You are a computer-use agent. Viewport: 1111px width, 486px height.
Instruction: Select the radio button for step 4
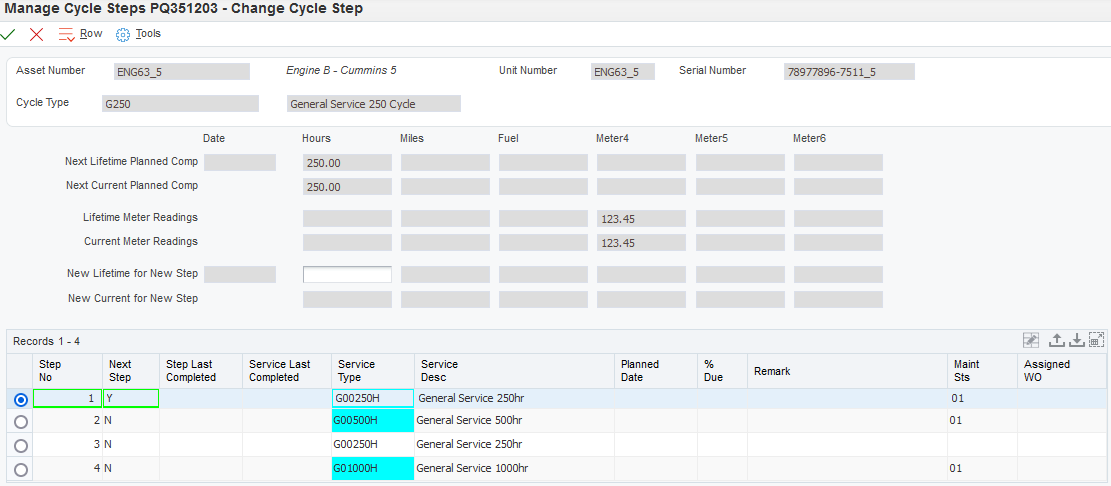(x=21, y=469)
